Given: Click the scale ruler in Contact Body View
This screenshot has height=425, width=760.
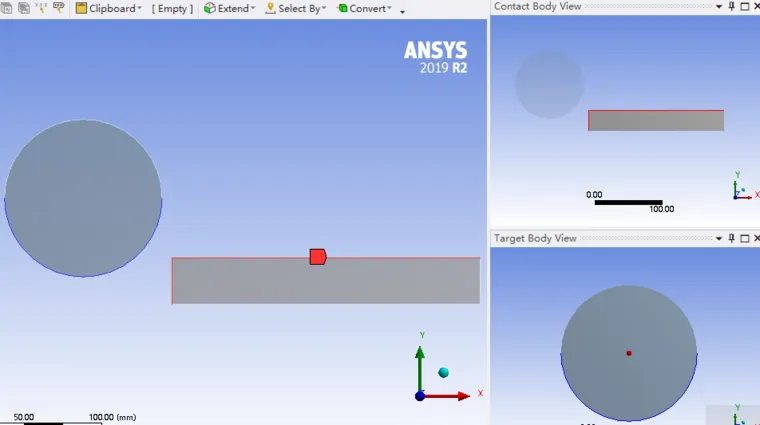Looking at the screenshot, I should coord(628,203).
